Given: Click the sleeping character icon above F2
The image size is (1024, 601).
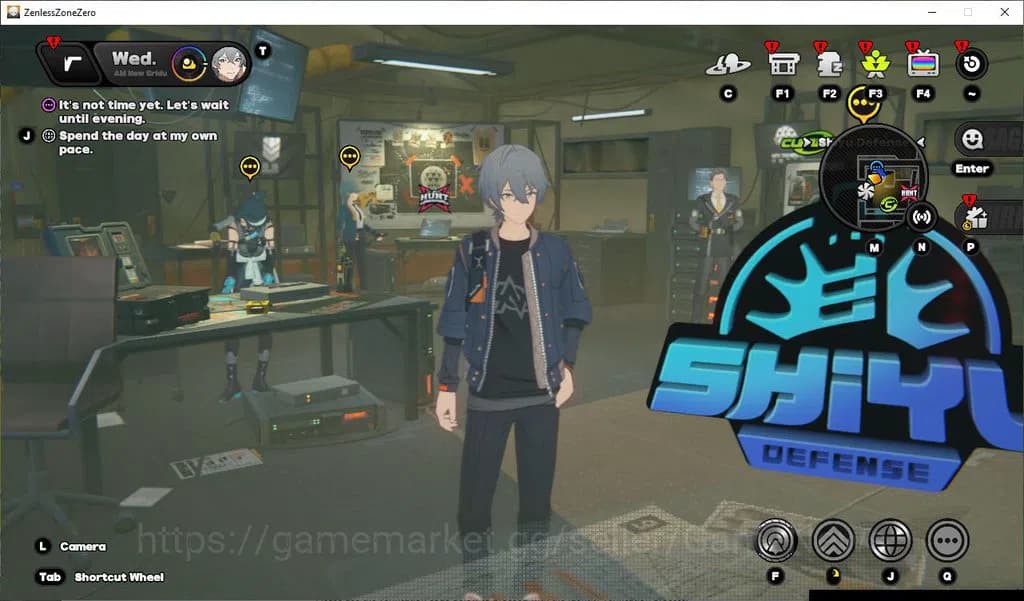Looking at the screenshot, I should tap(830, 62).
